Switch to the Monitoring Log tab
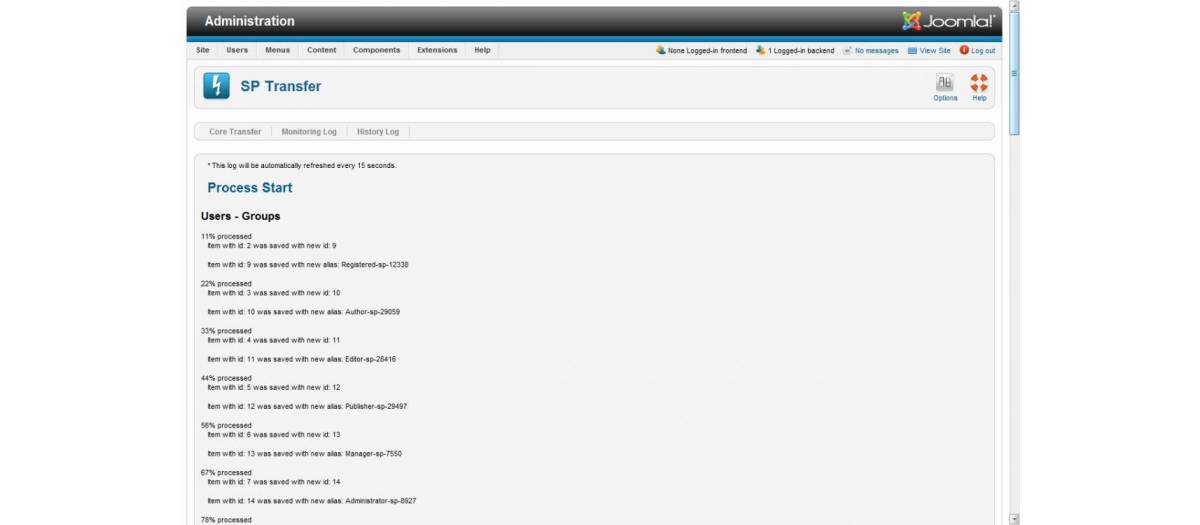Image resolution: width=1200 pixels, height=525 pixels. tap(309, 132)
